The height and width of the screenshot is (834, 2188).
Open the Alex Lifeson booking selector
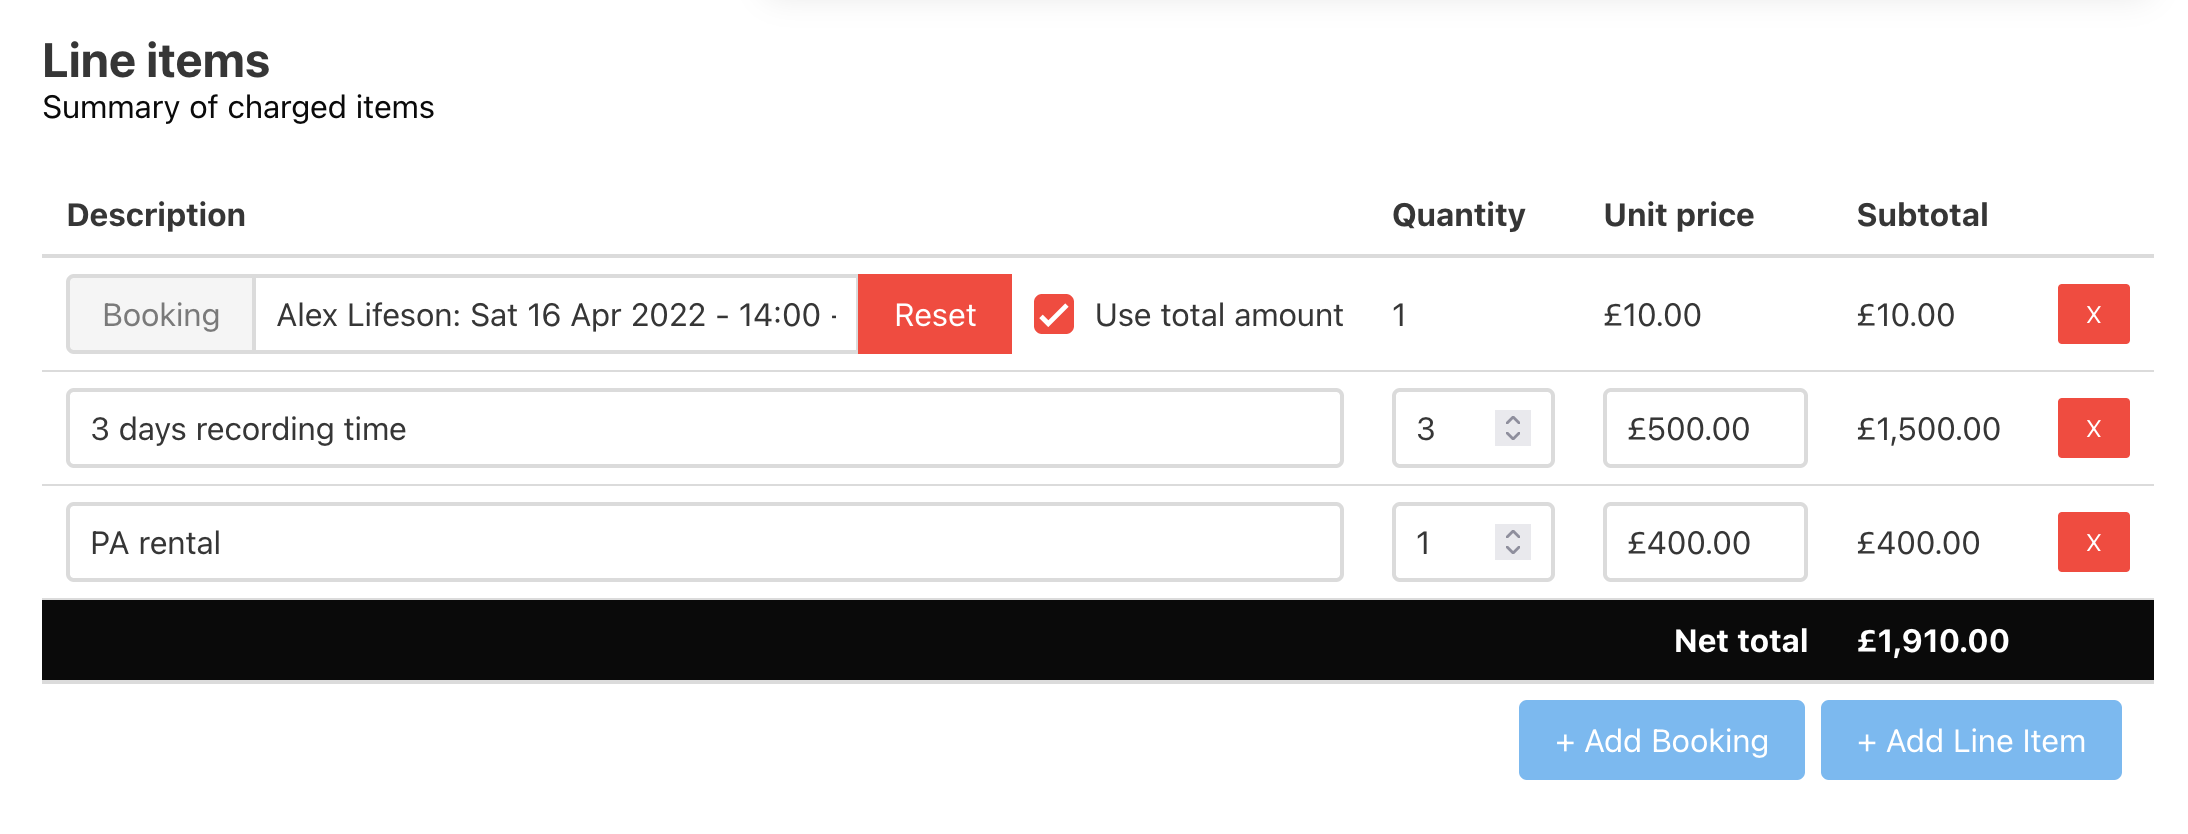(556, 314)
